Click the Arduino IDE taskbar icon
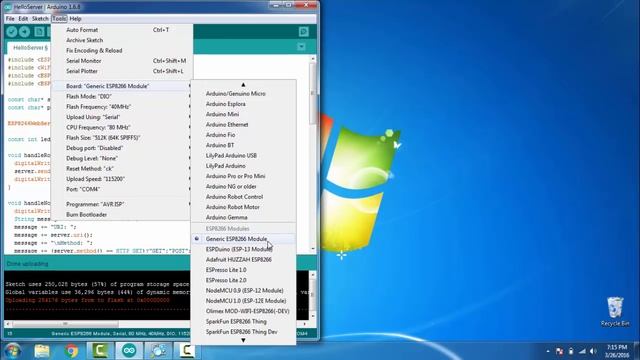Image resolution: width=640 pixels, height=360 pixels. tap(129, 351)
